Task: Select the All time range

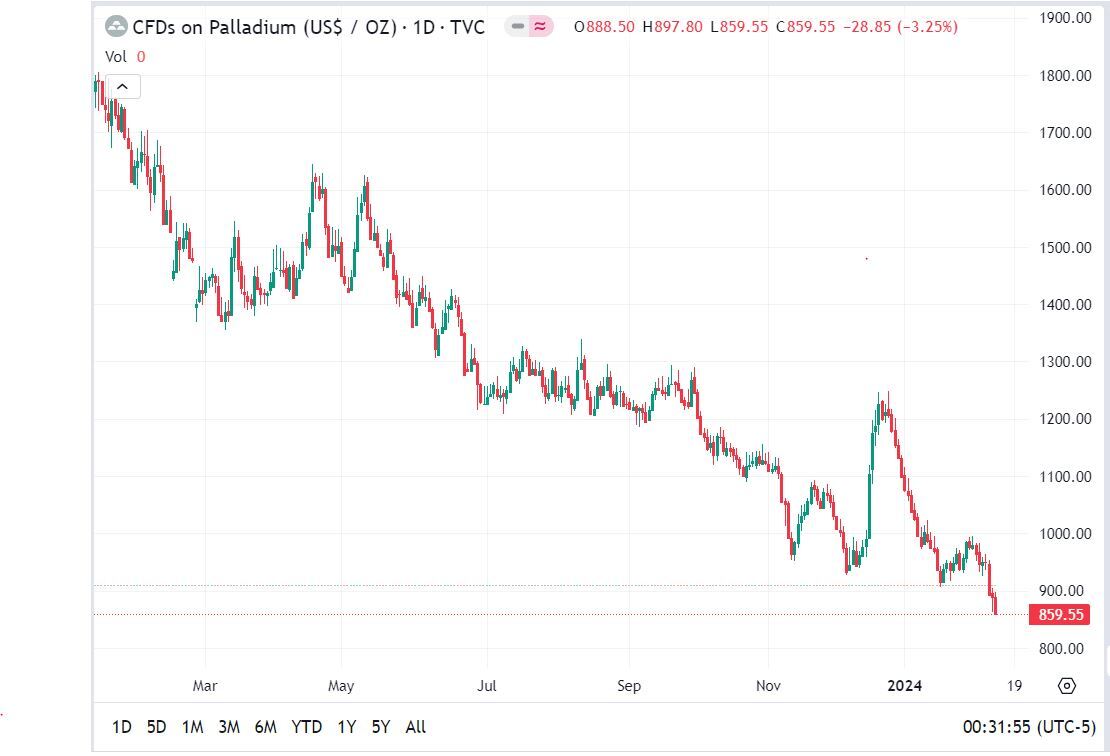Action: 416,727
